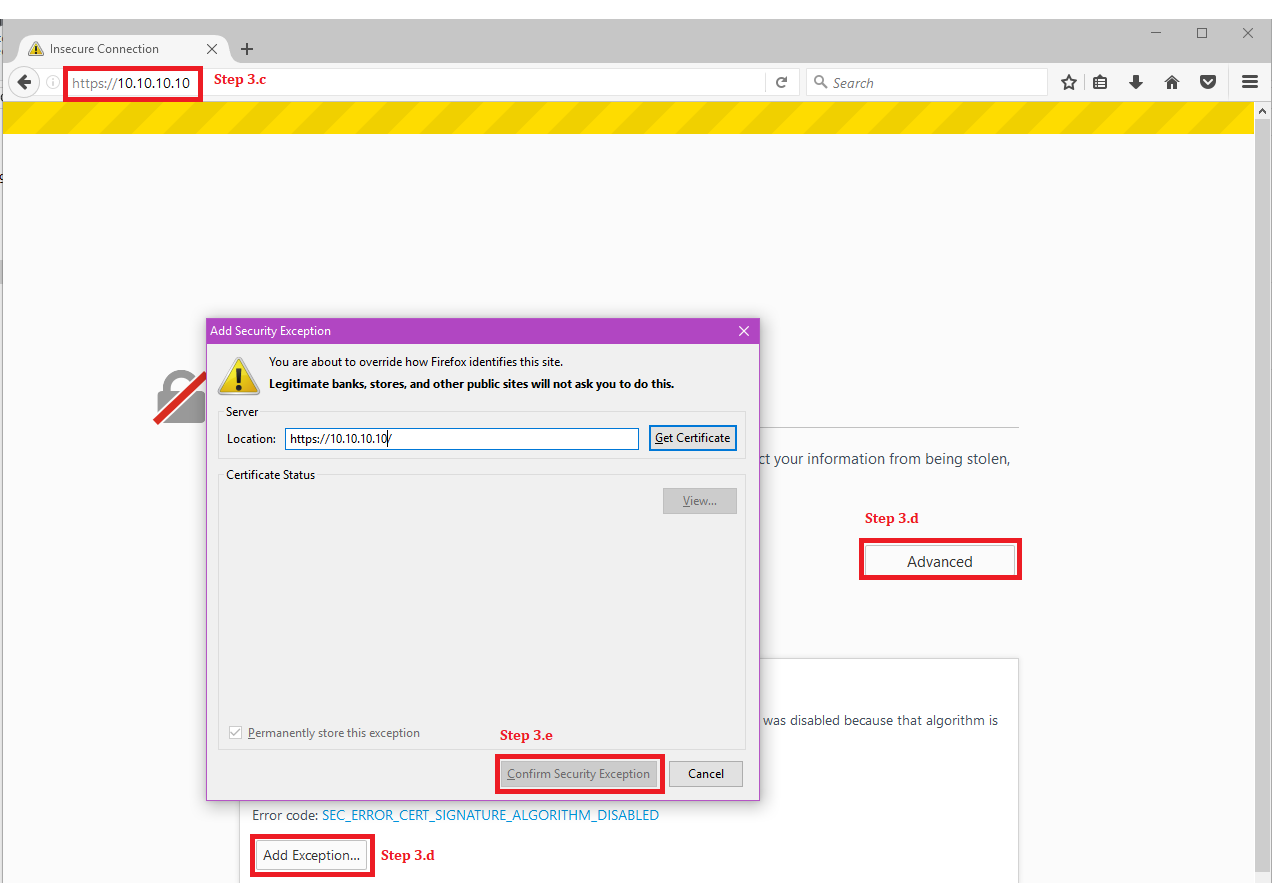Open the Firefox hamburger menu

point(1249,82)
